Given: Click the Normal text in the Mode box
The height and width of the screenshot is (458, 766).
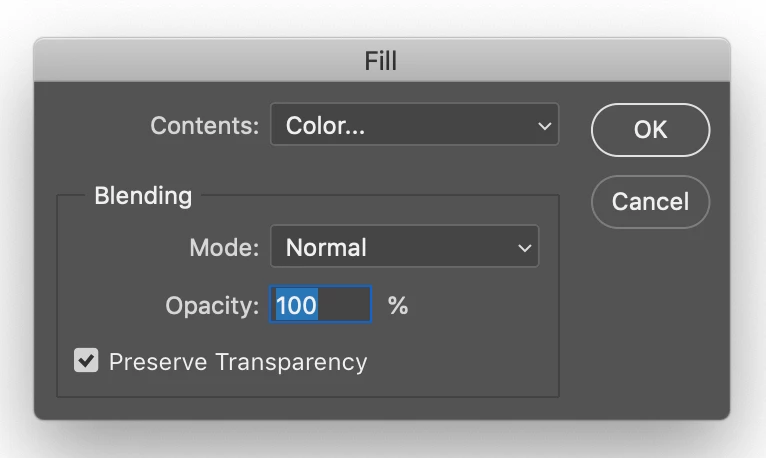Looking at the screenshot, I should tap(326, 247).
